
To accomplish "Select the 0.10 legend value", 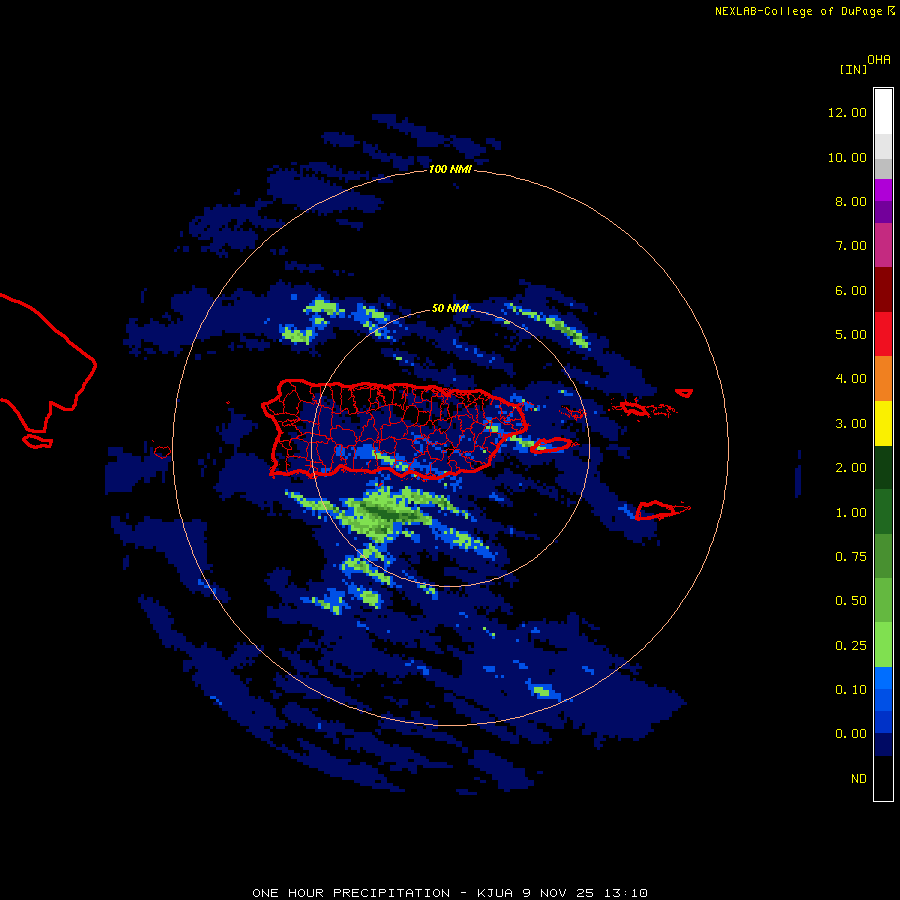I will click(851, 690).
